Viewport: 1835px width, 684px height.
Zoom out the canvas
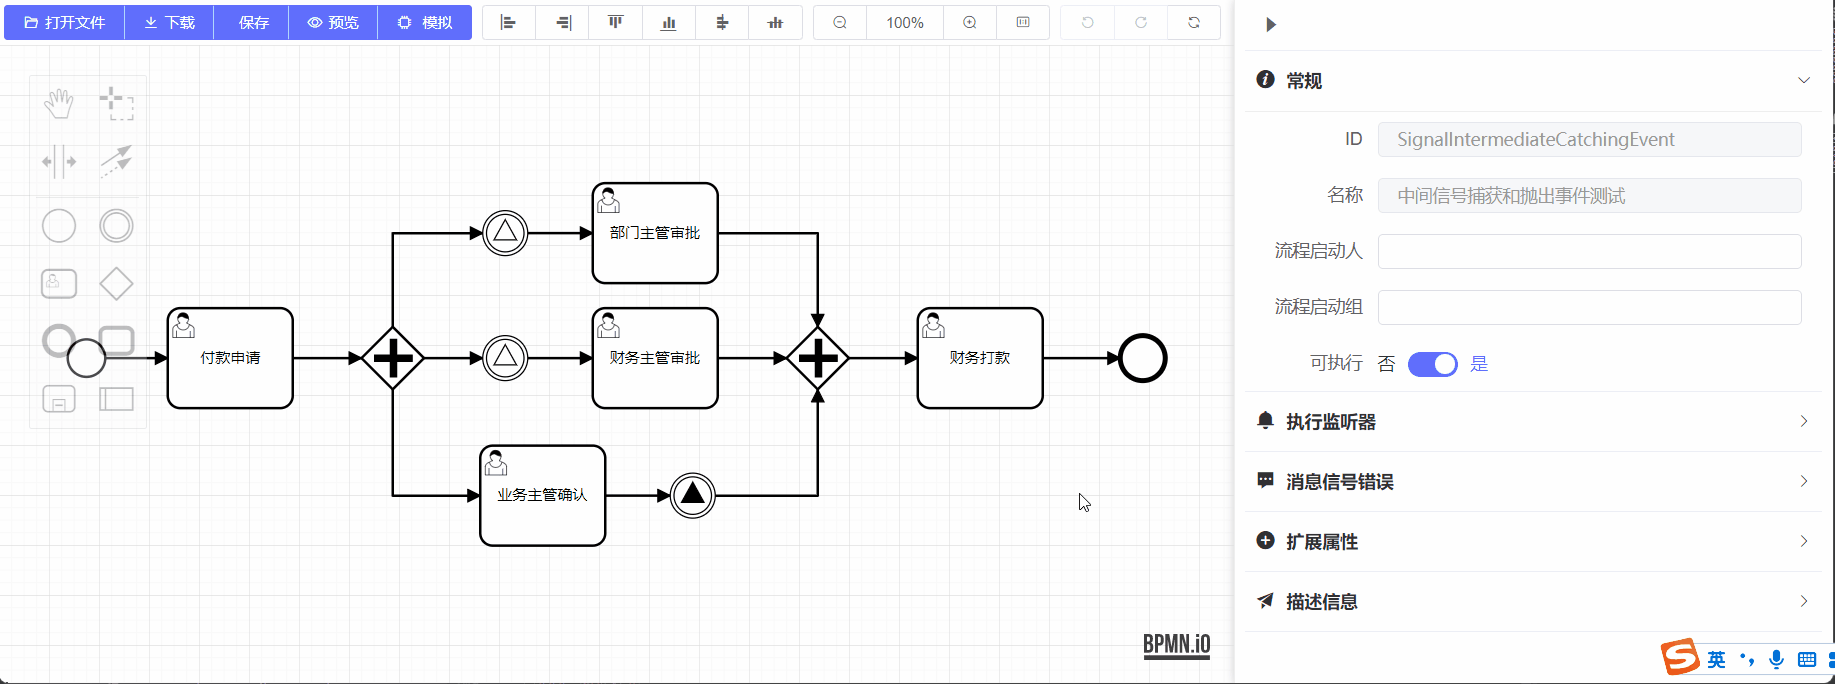[x=840, y=22]
